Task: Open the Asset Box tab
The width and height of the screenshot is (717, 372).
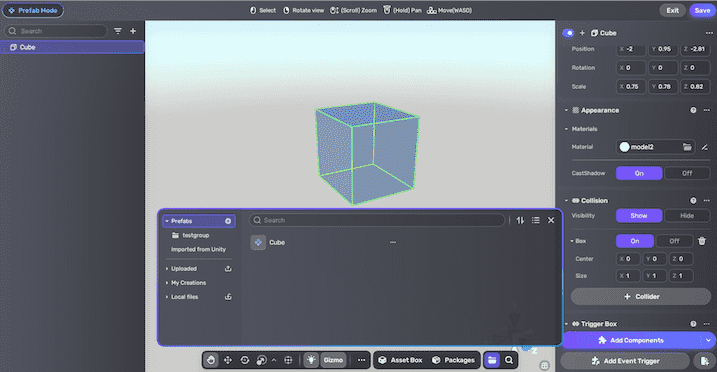Action: coord(401,360)
